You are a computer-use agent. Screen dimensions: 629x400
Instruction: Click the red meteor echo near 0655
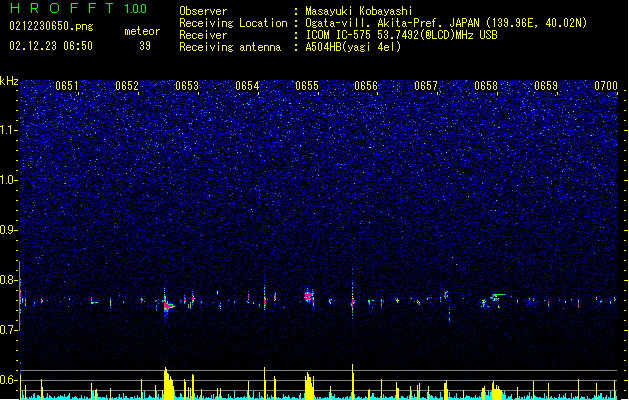308,296
